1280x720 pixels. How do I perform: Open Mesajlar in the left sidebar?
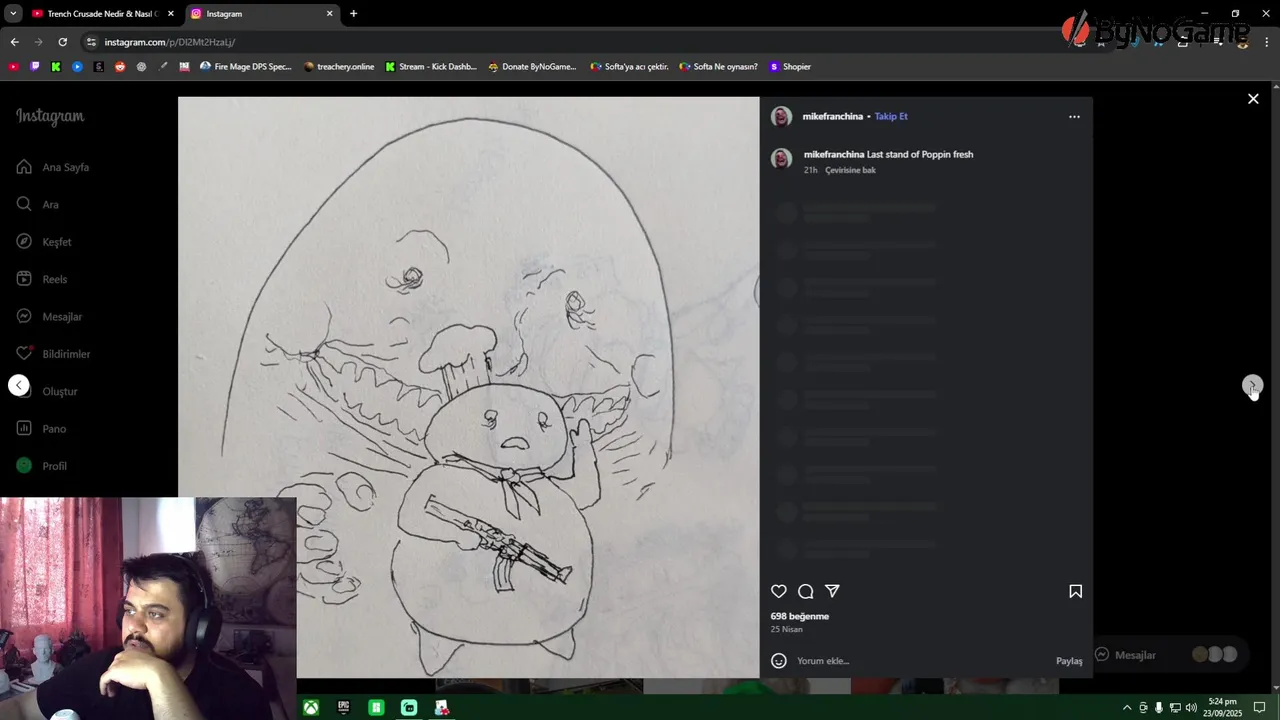pos(49,316)
